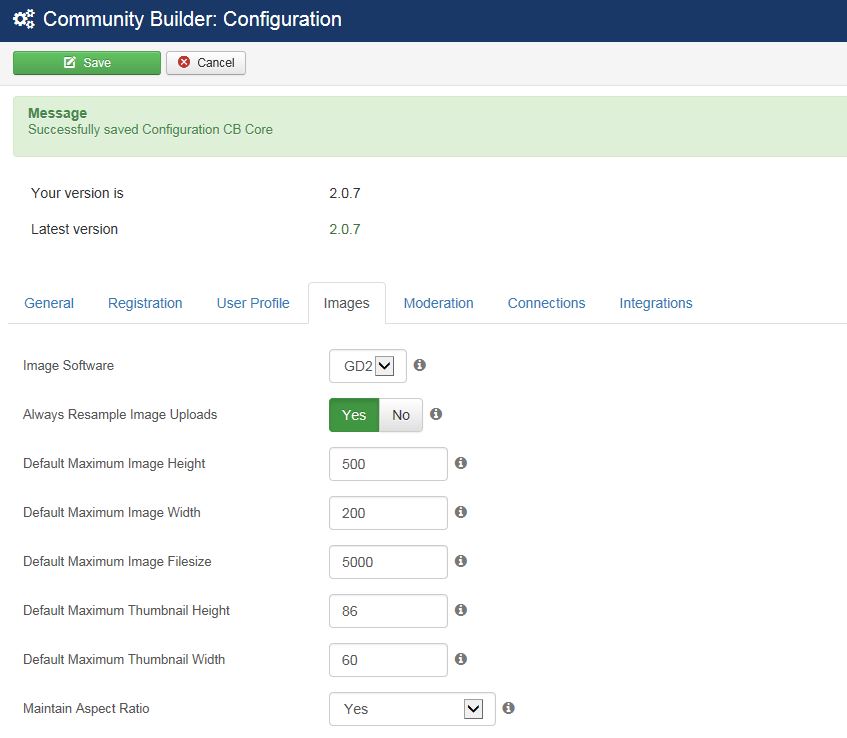This screenshot has height=738, width=847.
Task: Click the 'Default Maximum Image Filesize' label
Action: coord(117,561)
